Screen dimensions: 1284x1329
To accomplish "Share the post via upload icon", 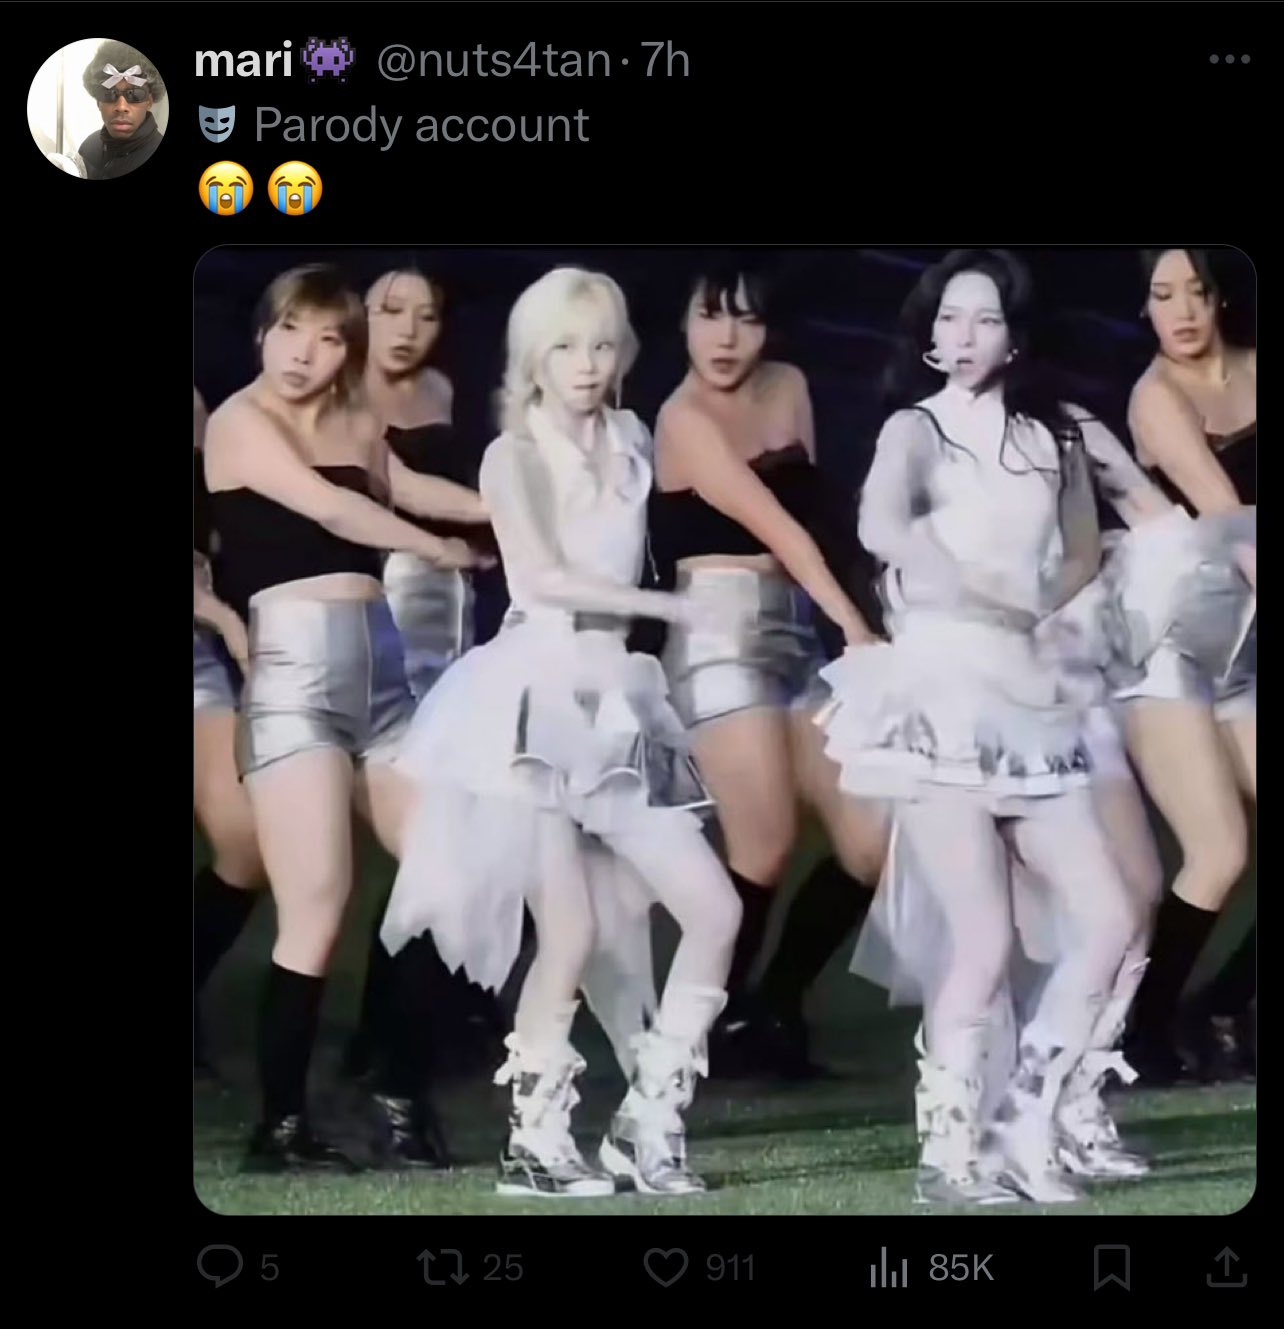I will point(1227,1268).
